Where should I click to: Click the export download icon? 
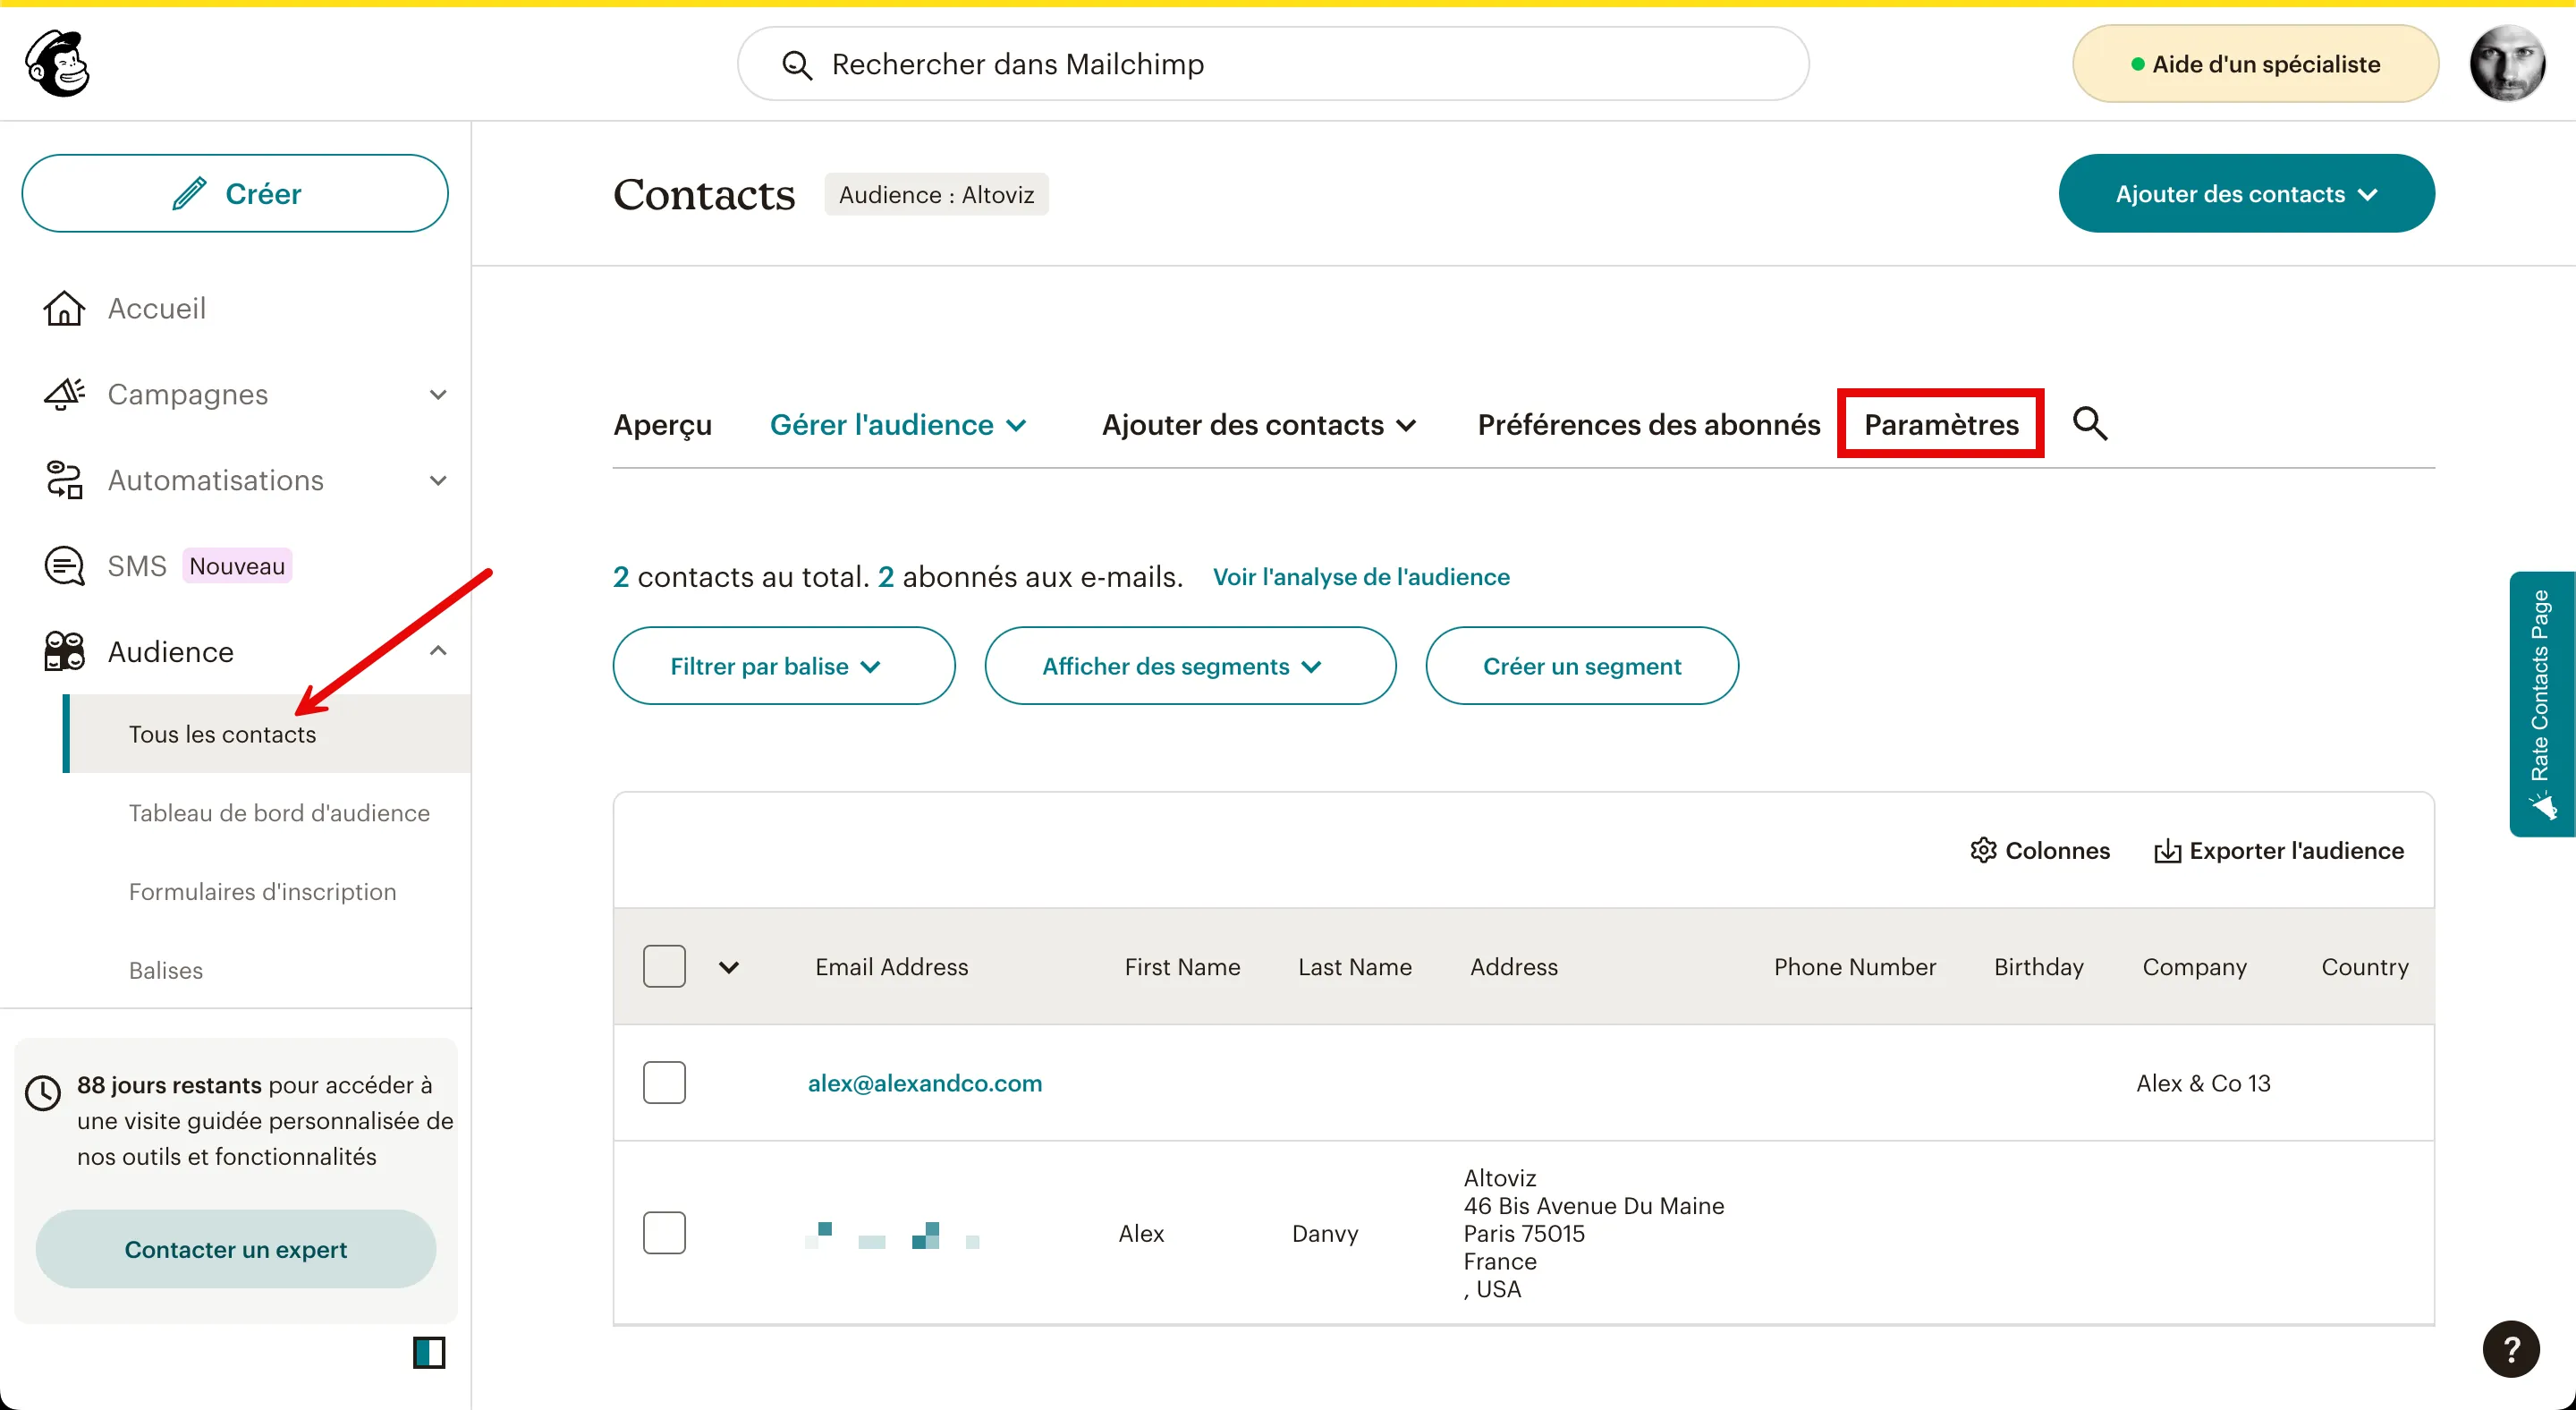coord(2167,850)
